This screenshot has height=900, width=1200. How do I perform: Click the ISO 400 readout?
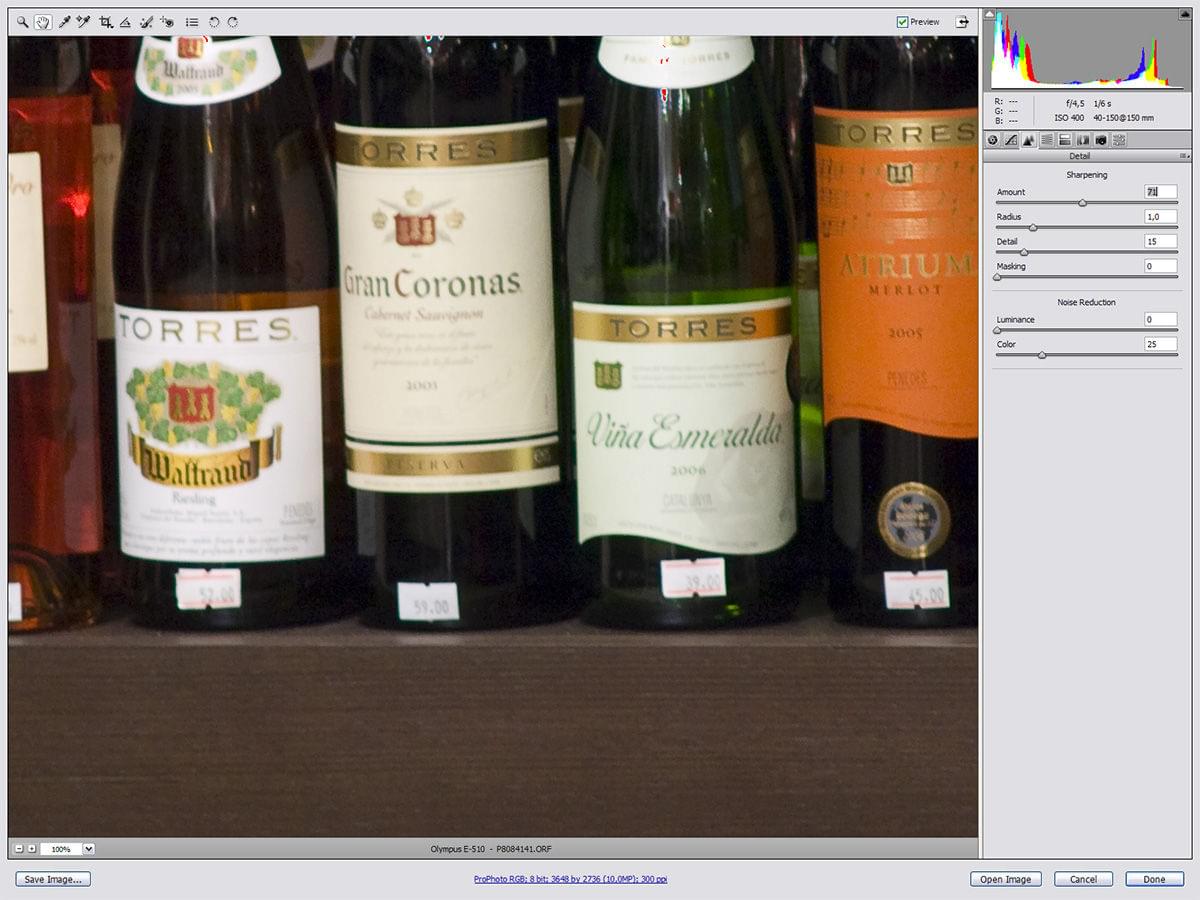[x=1069, y=118]
